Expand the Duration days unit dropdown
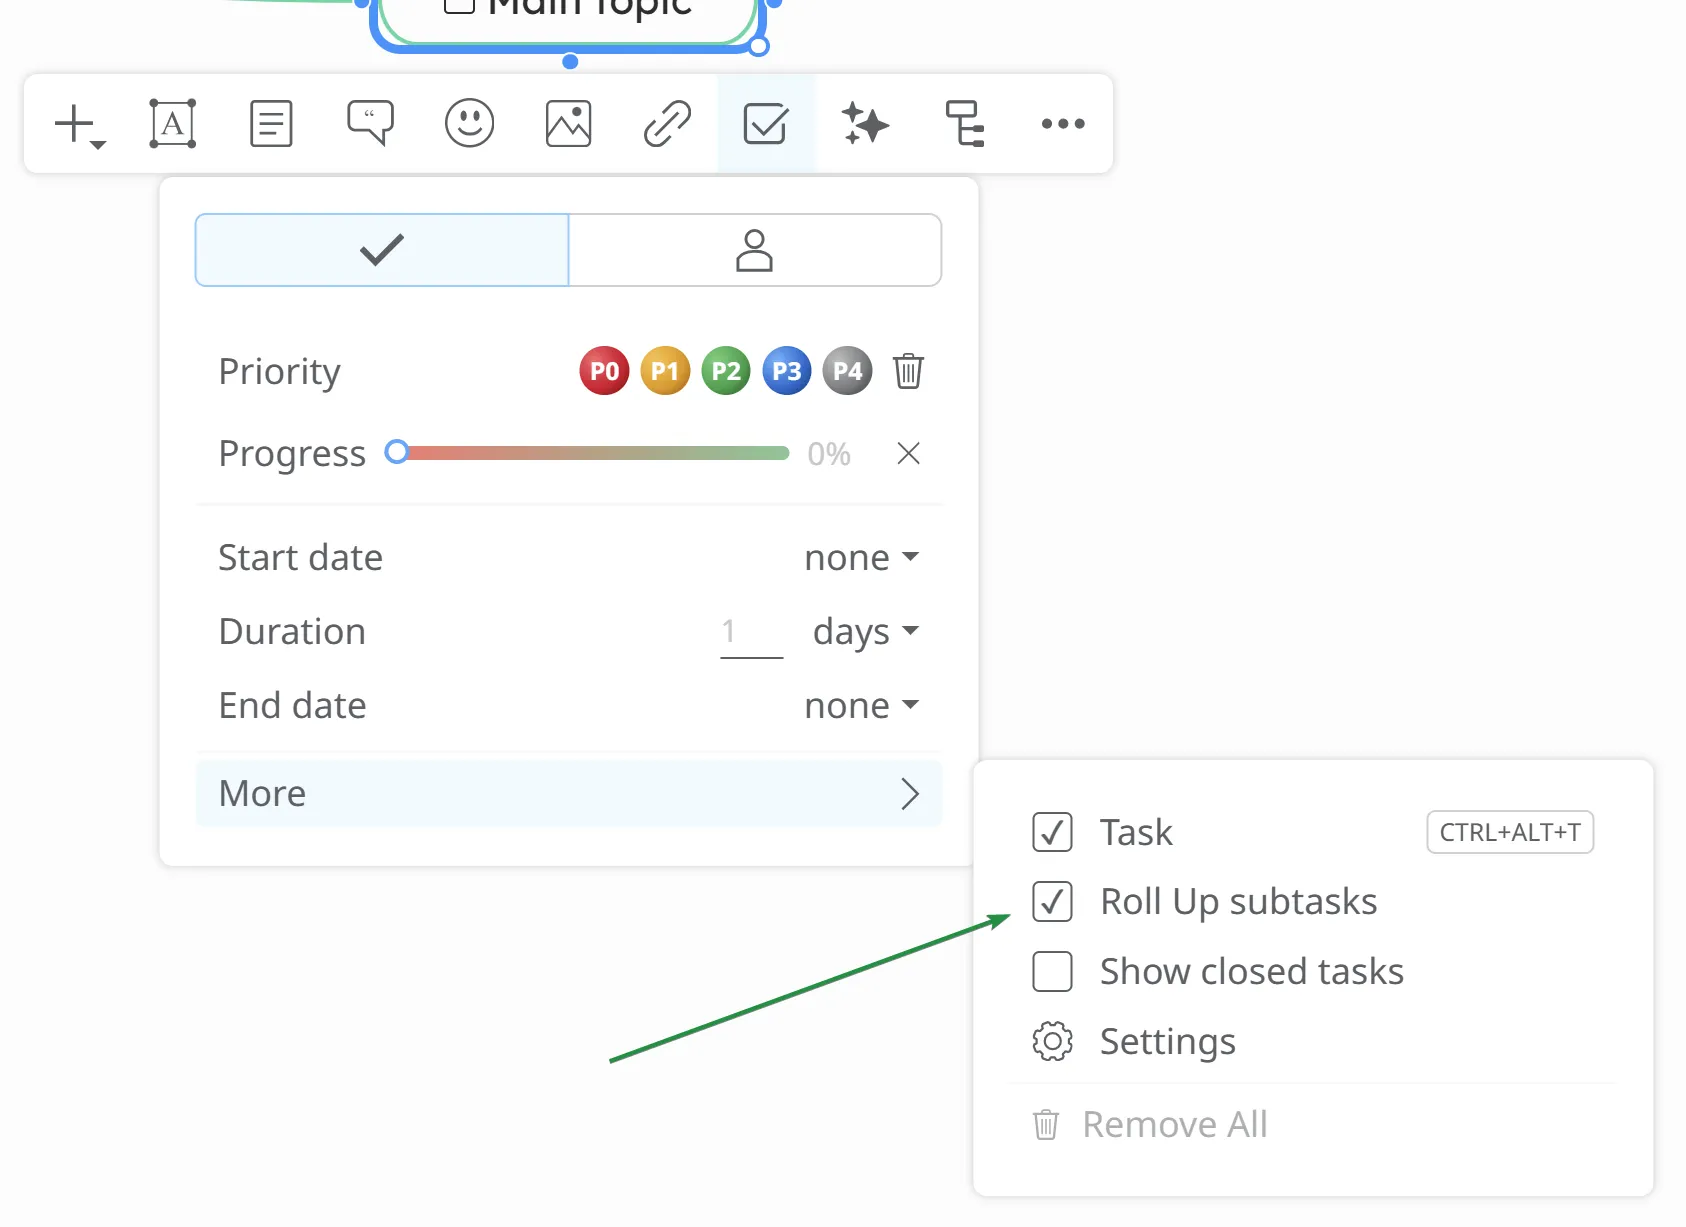The height and width of the screenshot is (1227, 1686). pyautogui.click(x=865, y=632)
